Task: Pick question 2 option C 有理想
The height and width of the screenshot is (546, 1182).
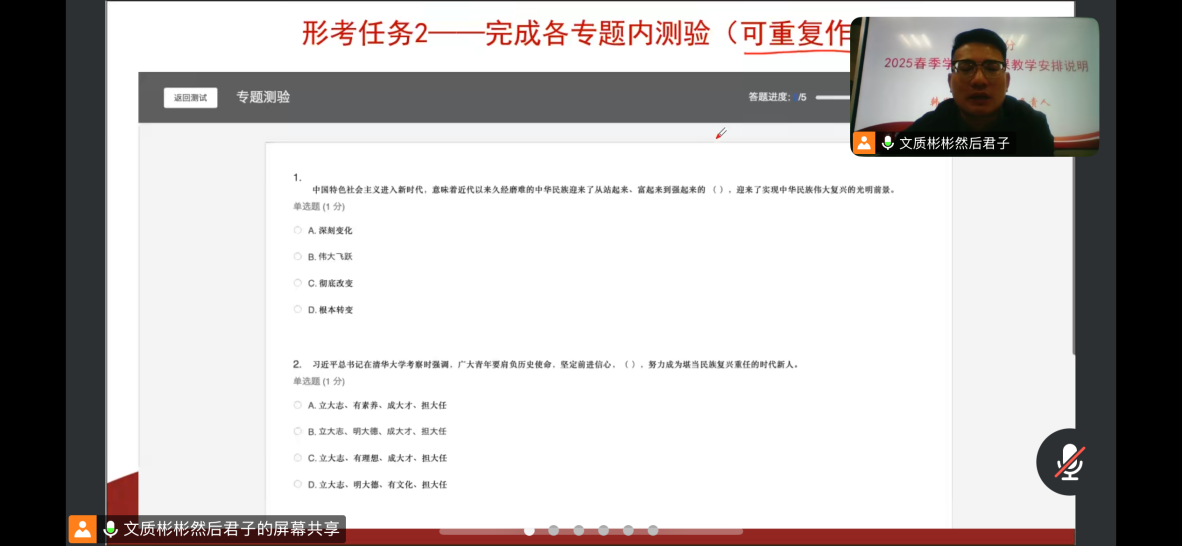Action: click(298, 458)
